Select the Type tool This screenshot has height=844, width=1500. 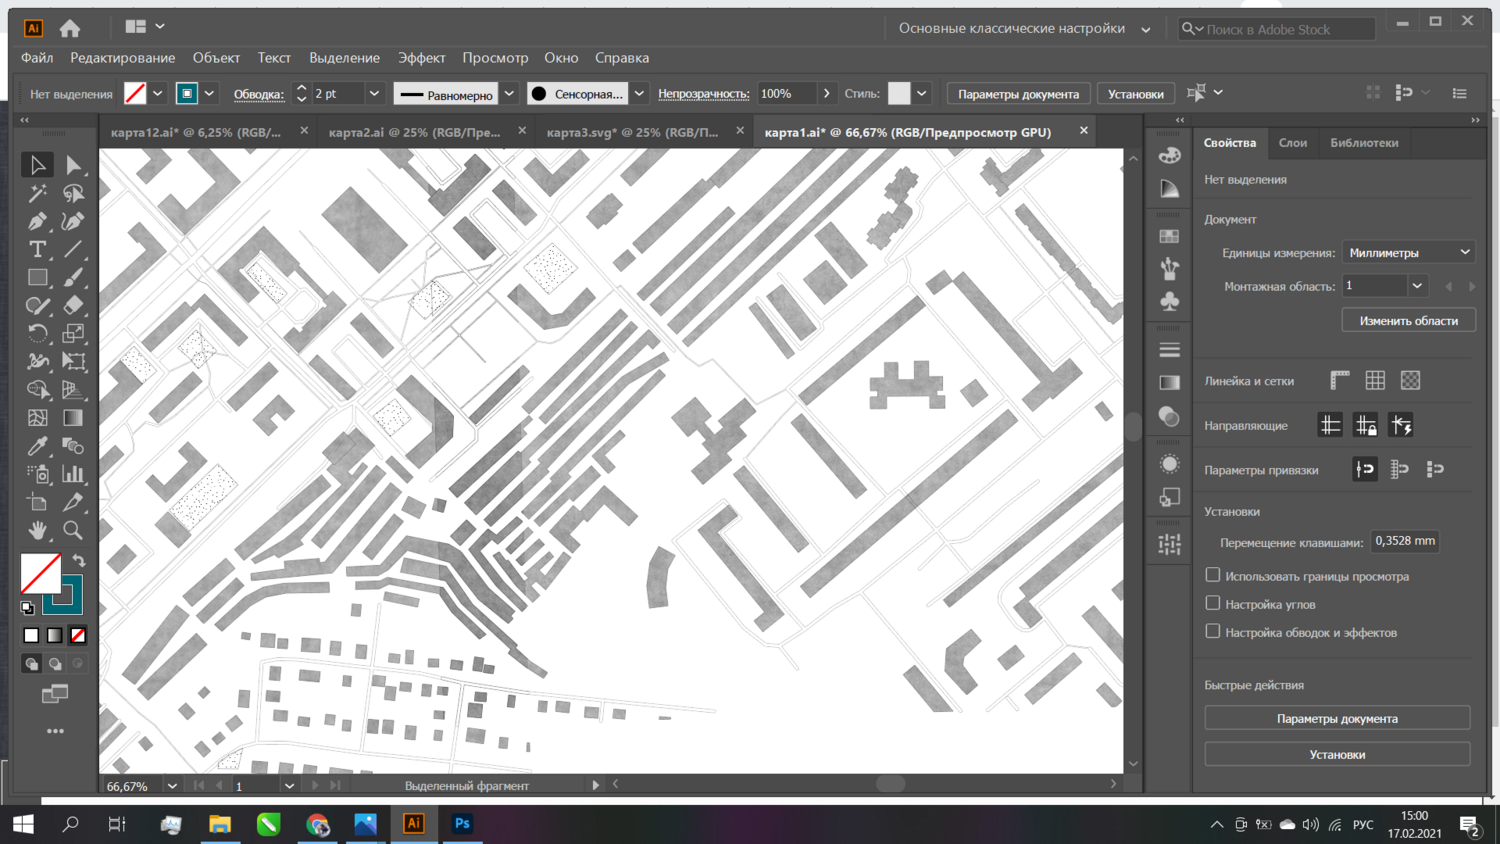click(37, 249)
